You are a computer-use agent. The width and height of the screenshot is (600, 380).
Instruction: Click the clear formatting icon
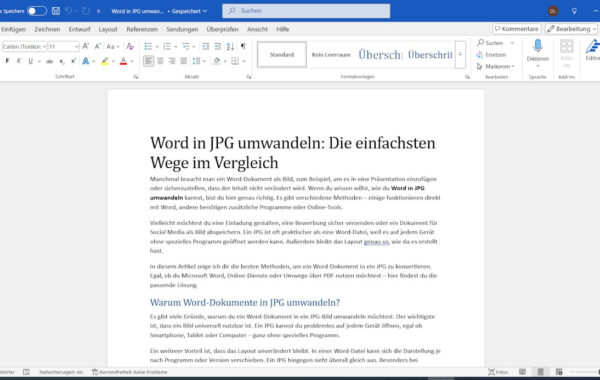tap(130, 46)
